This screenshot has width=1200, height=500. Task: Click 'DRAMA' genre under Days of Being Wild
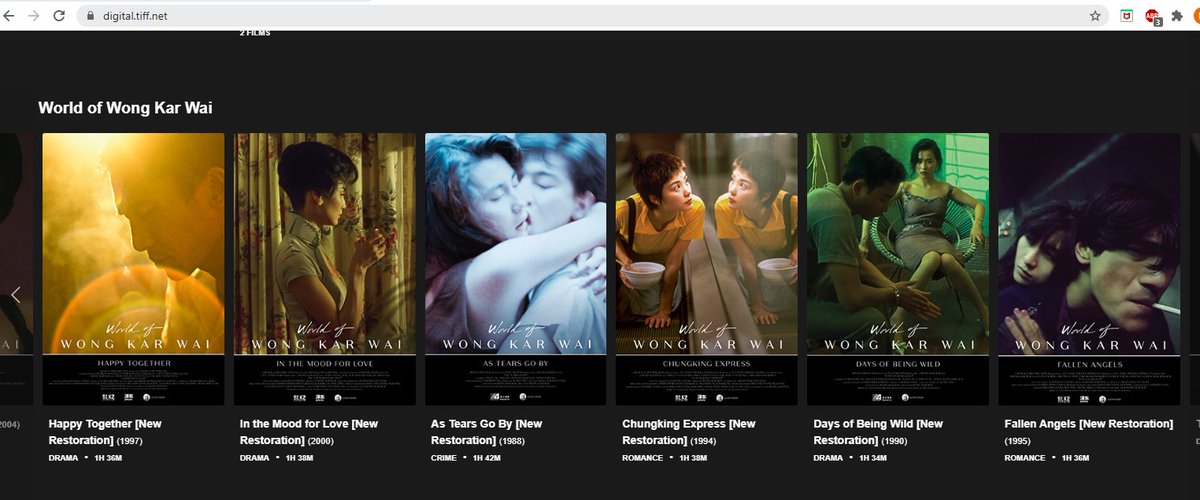828,458
